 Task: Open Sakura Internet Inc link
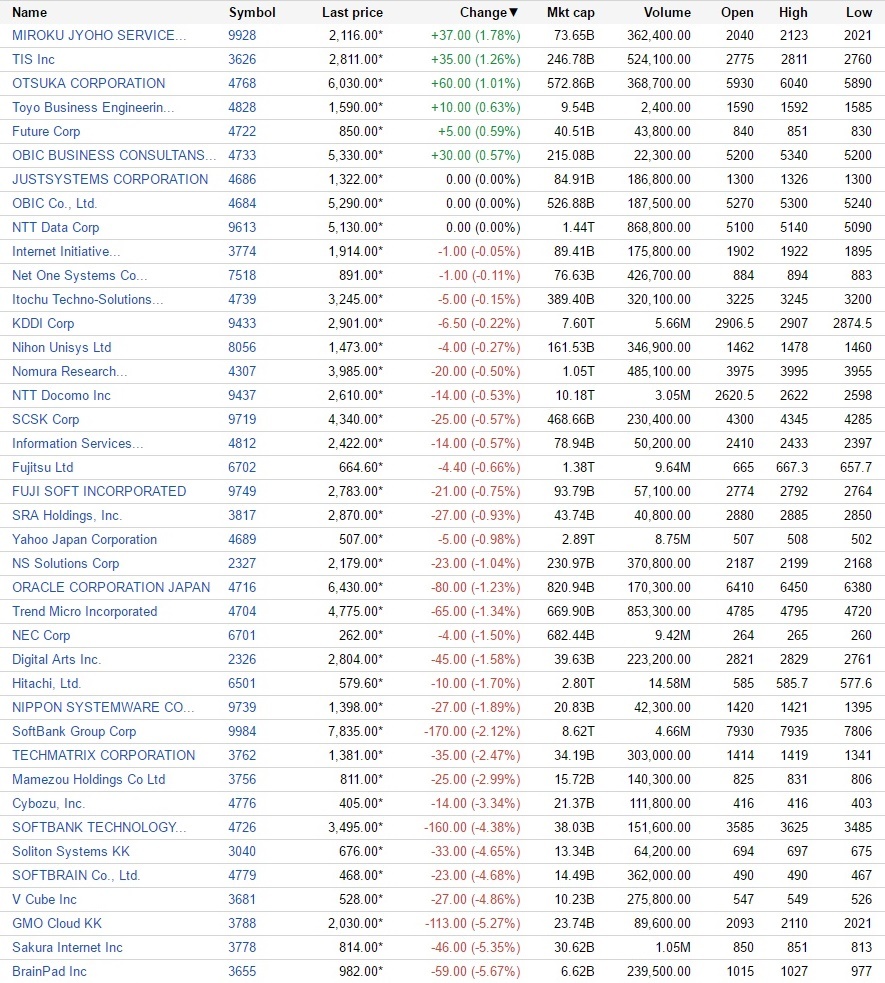67,948
